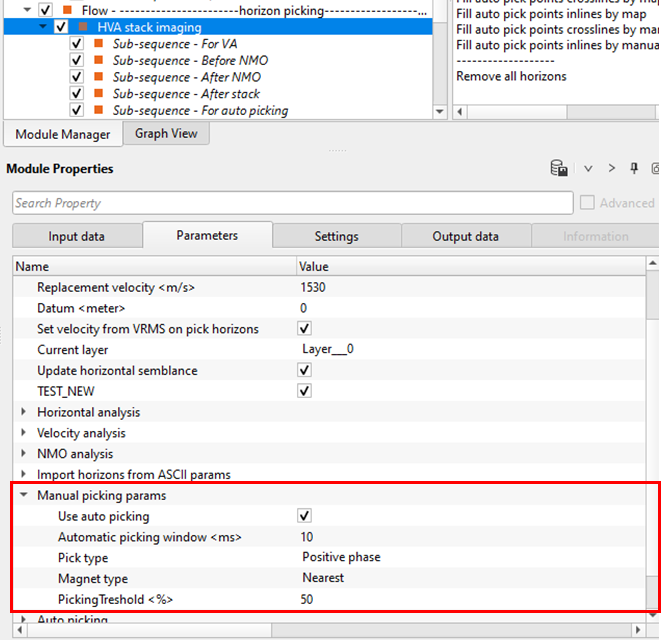Uncheck the Use auto picking checkbox
The image size is (661, 640).
coord(305,516)
